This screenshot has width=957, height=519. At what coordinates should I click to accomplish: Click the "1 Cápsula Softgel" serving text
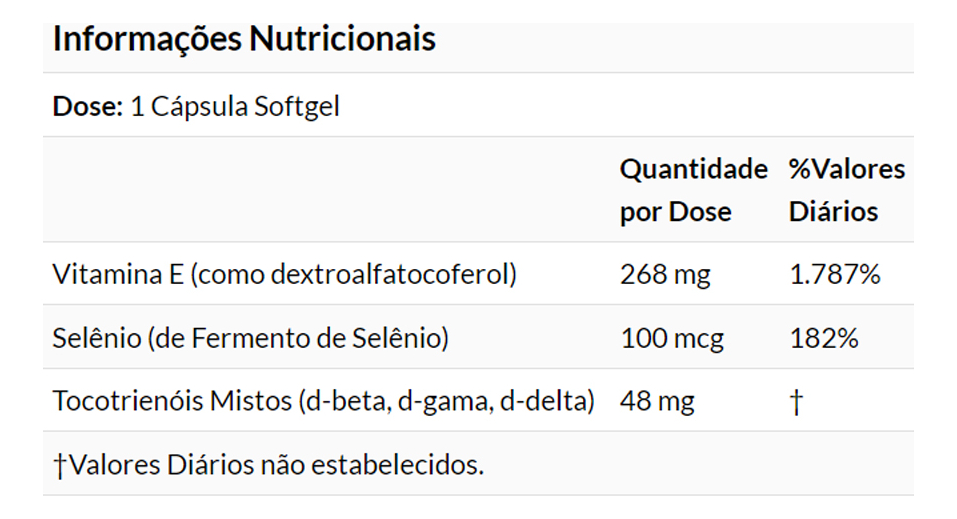[235, 107]
